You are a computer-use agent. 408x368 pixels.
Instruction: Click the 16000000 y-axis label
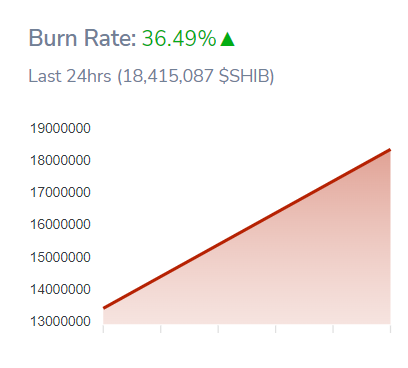pos(60,224)
